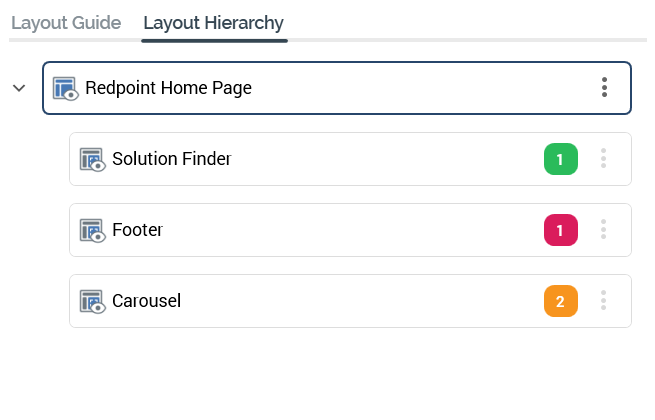655x420 pixels.
Task: Click the orange badge on Carousel
Action: (560, 301)
